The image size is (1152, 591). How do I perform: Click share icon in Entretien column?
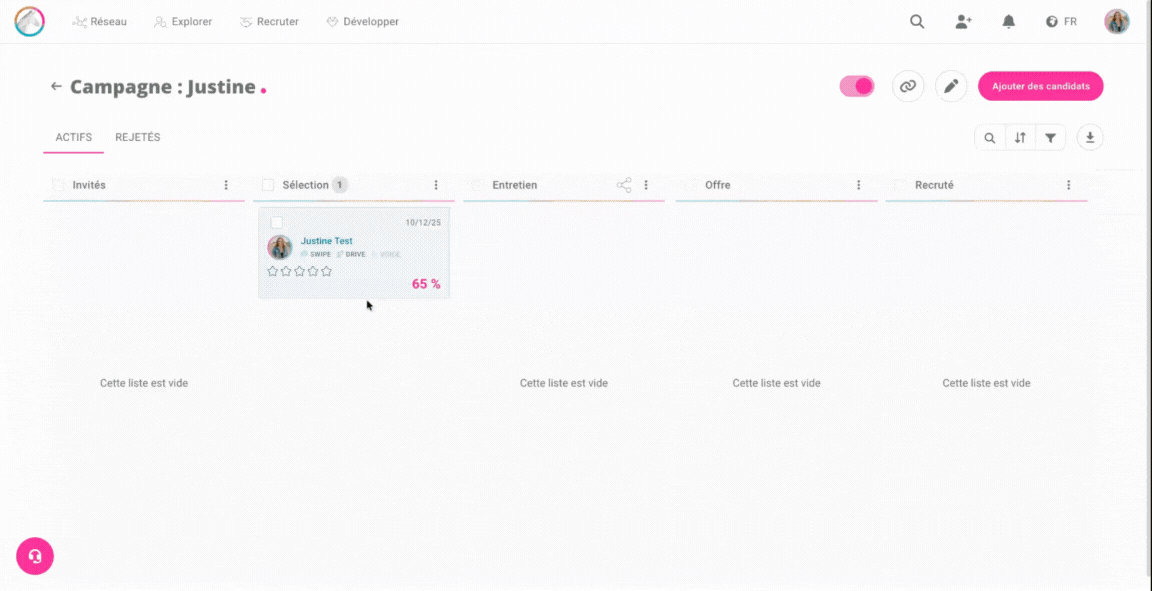coord(624,185)
